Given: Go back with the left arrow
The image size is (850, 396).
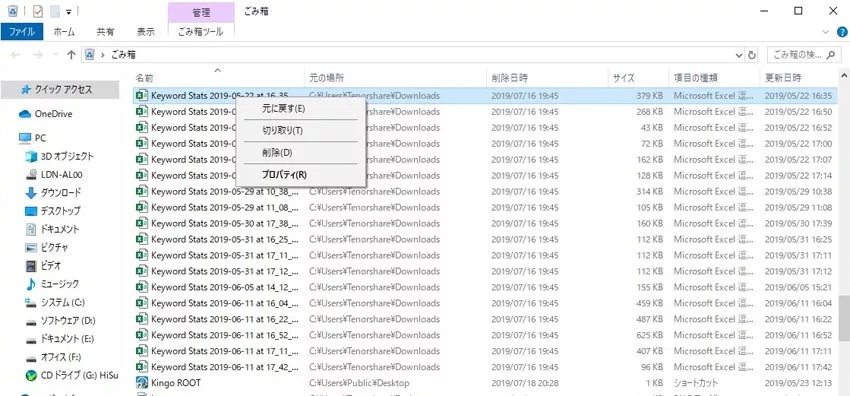Looking at the screenshot, I should (15, 55).
